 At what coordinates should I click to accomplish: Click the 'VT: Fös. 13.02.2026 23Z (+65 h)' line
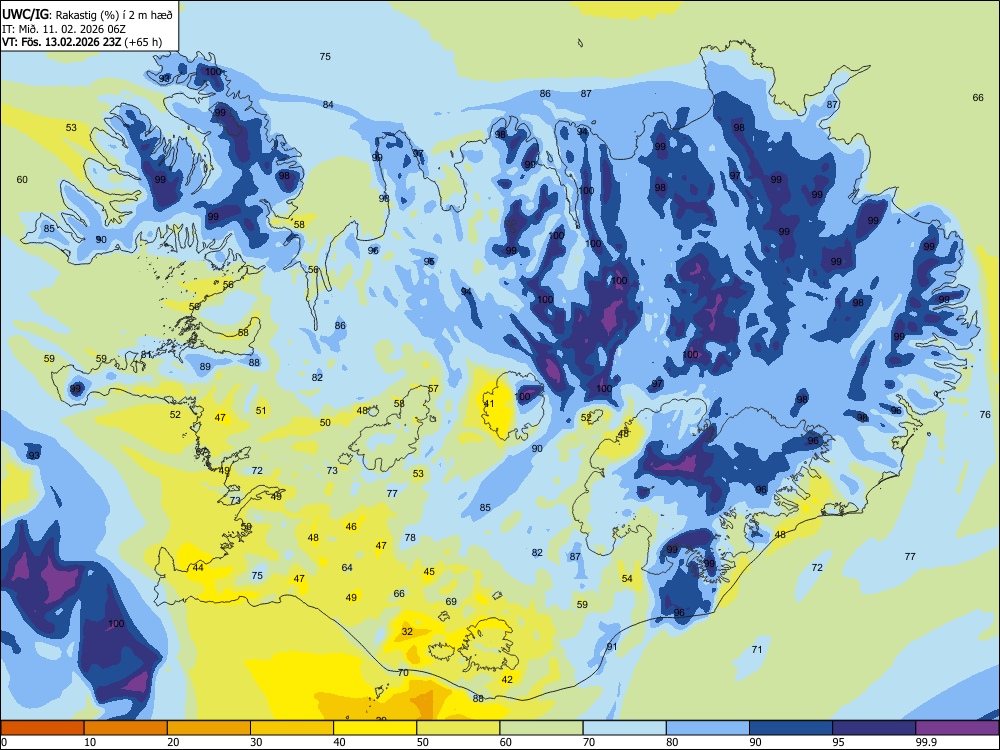pos(82,42)
